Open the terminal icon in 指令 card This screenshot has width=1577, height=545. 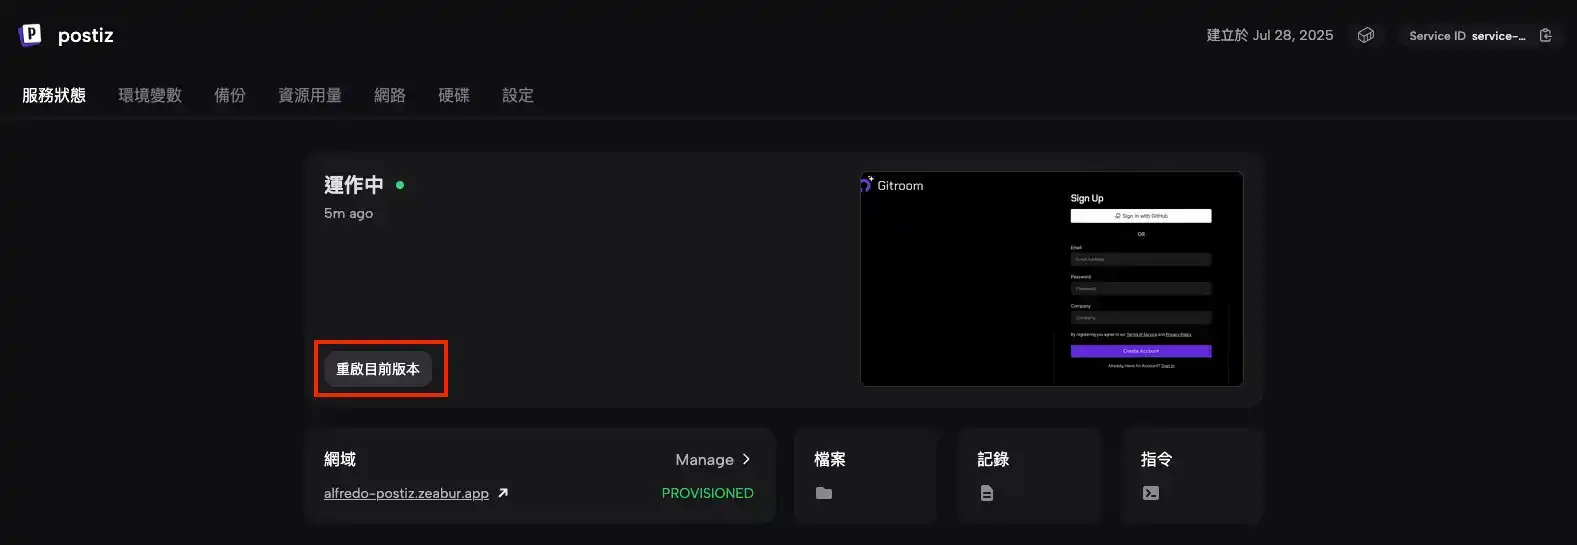(x=1151, y=493)
